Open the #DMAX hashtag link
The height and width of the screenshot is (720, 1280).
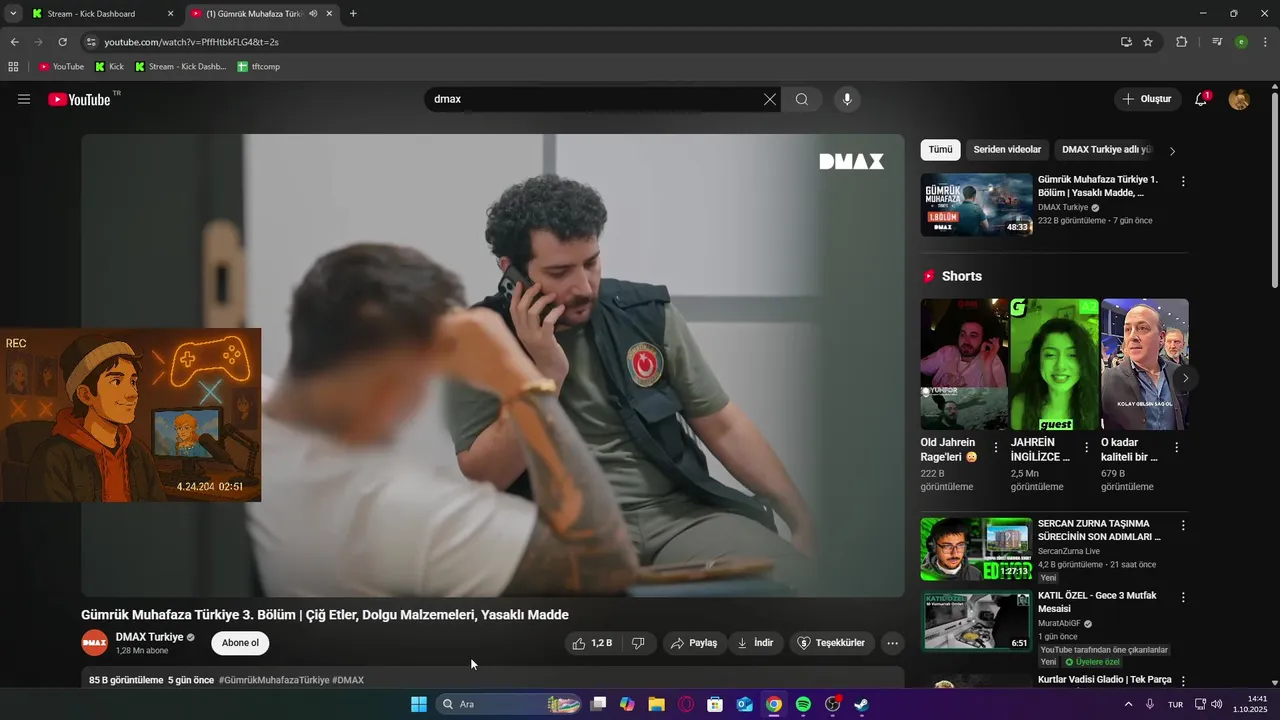348,680
